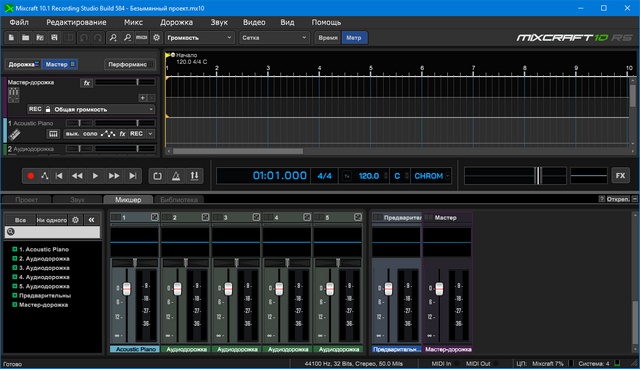Toggle visibility checkbox for 2. Аудиодорожка

click(15, 258)
